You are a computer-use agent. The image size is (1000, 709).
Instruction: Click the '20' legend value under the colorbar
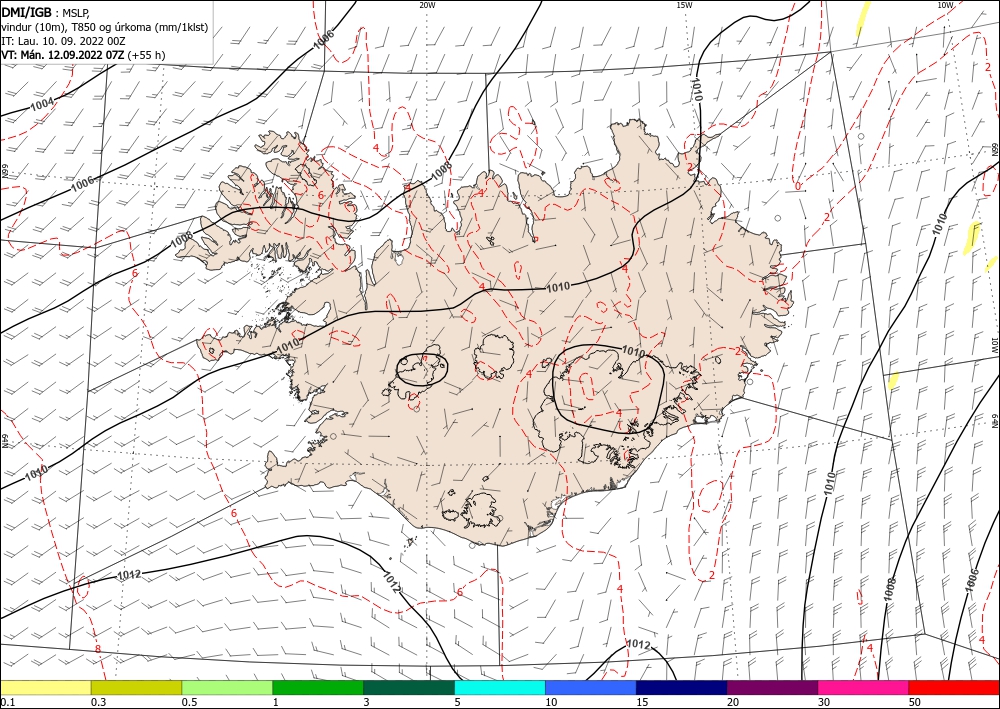[x=733, y=702]
